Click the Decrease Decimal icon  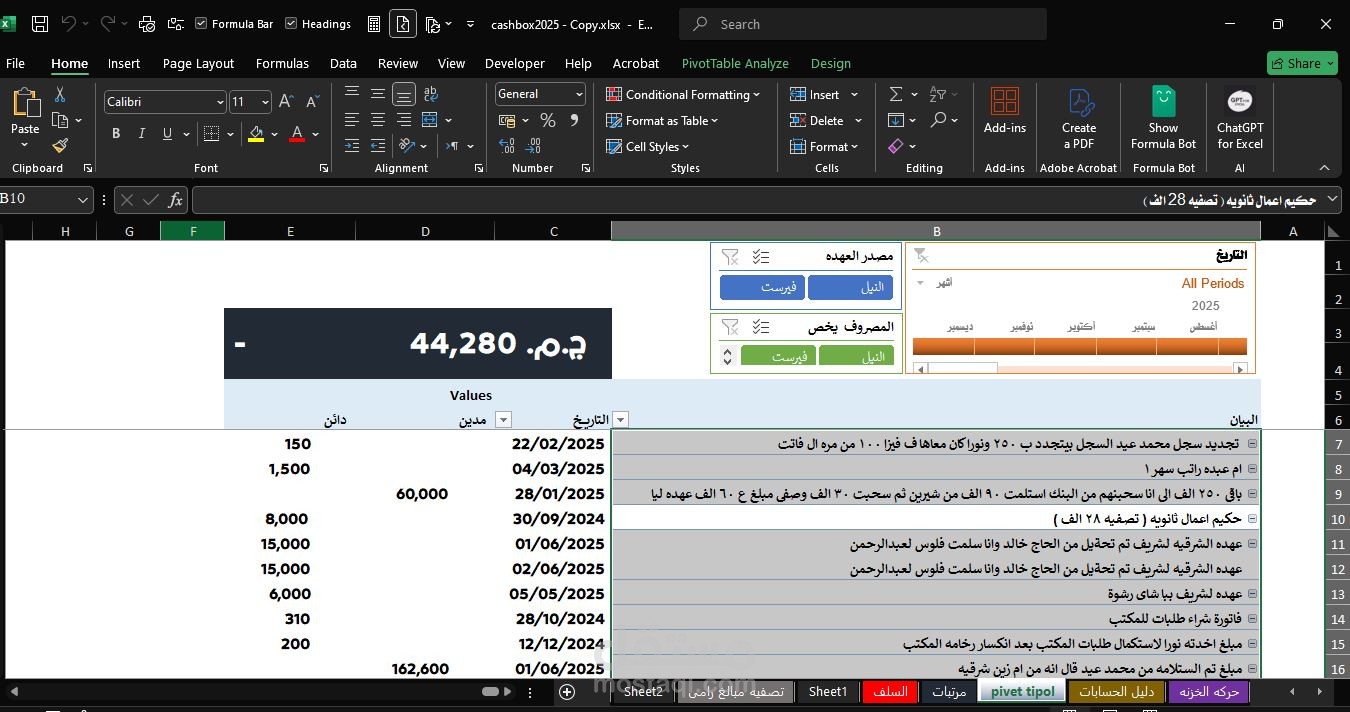pyautogui.click(x=534, y=146)
